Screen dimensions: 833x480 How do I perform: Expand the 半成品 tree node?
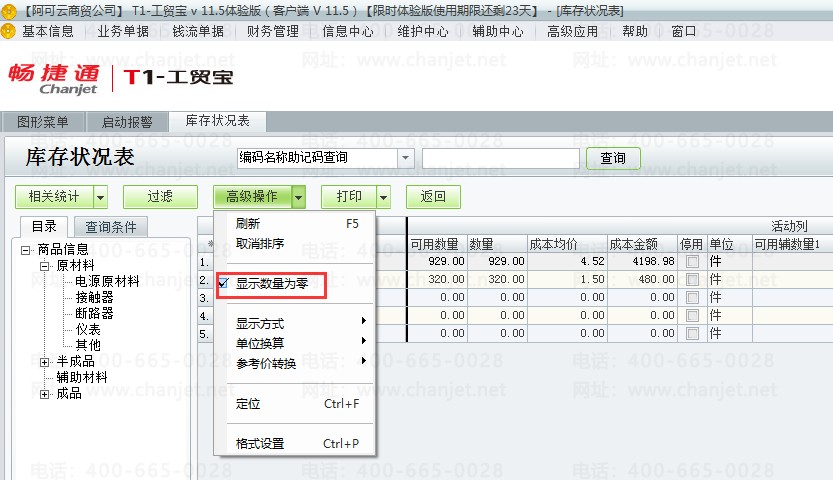tap(45, 362)
